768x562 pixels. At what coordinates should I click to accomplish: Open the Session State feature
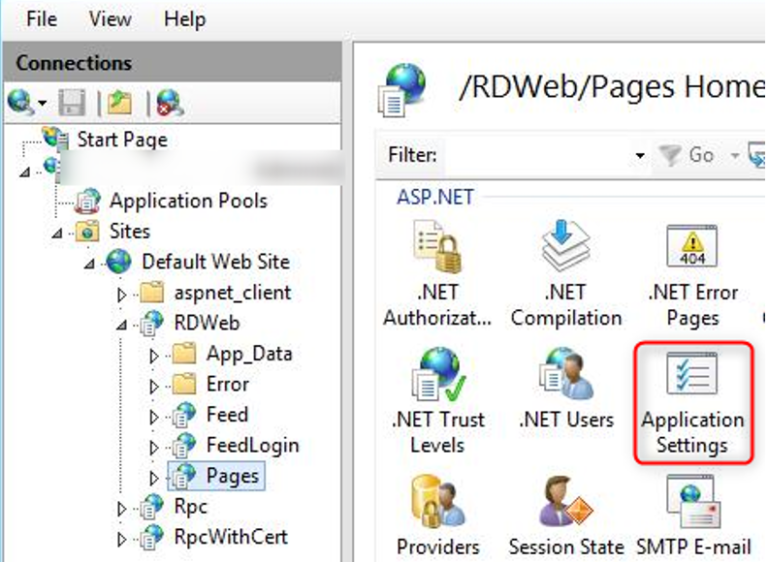point(566,516)
